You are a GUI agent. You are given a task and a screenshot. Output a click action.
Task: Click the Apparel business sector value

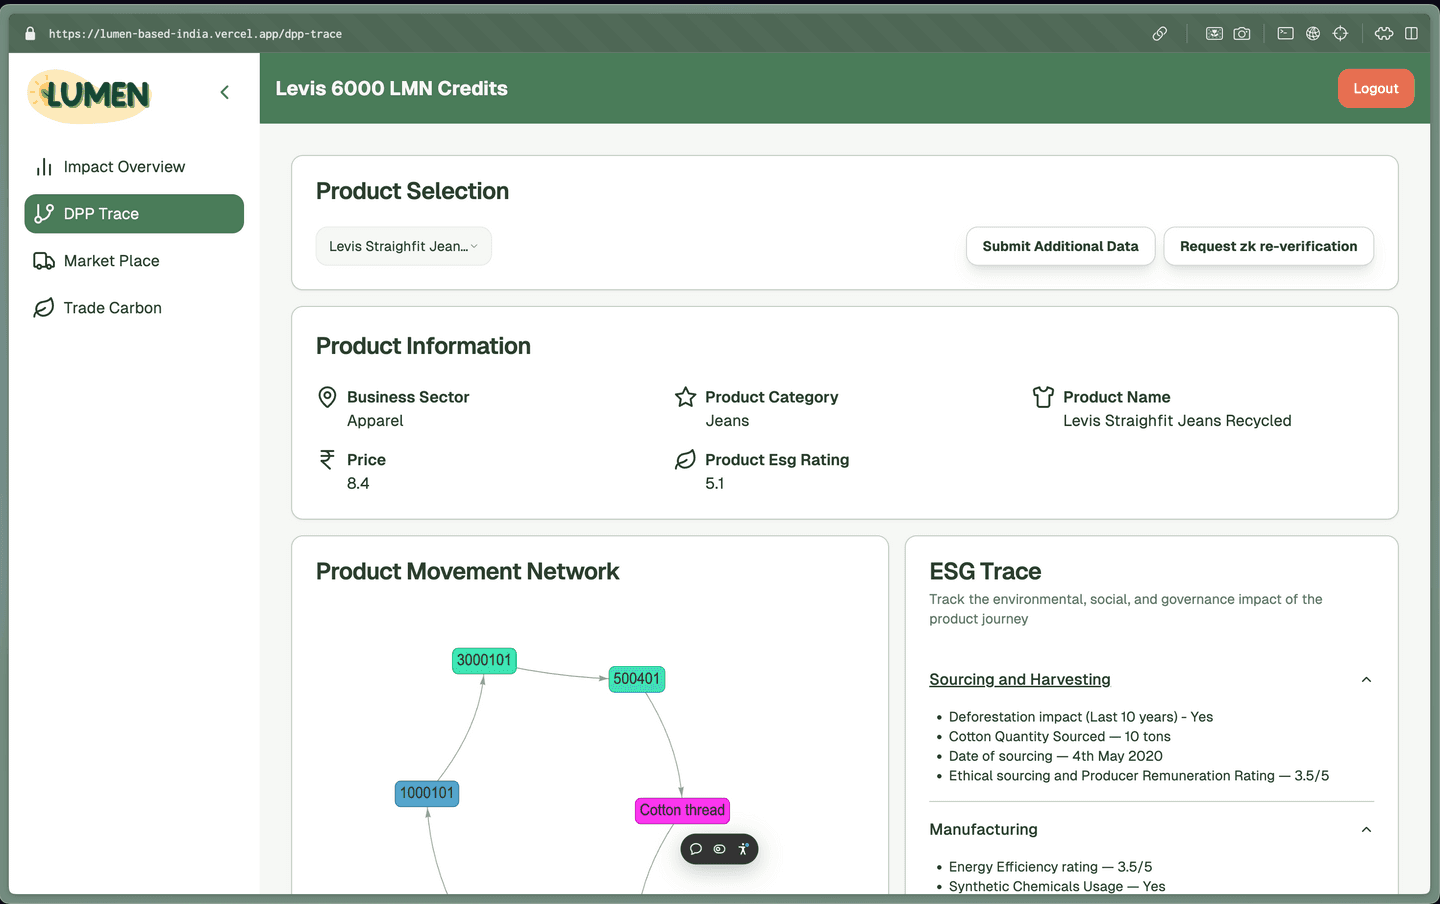tap(375, 421)
